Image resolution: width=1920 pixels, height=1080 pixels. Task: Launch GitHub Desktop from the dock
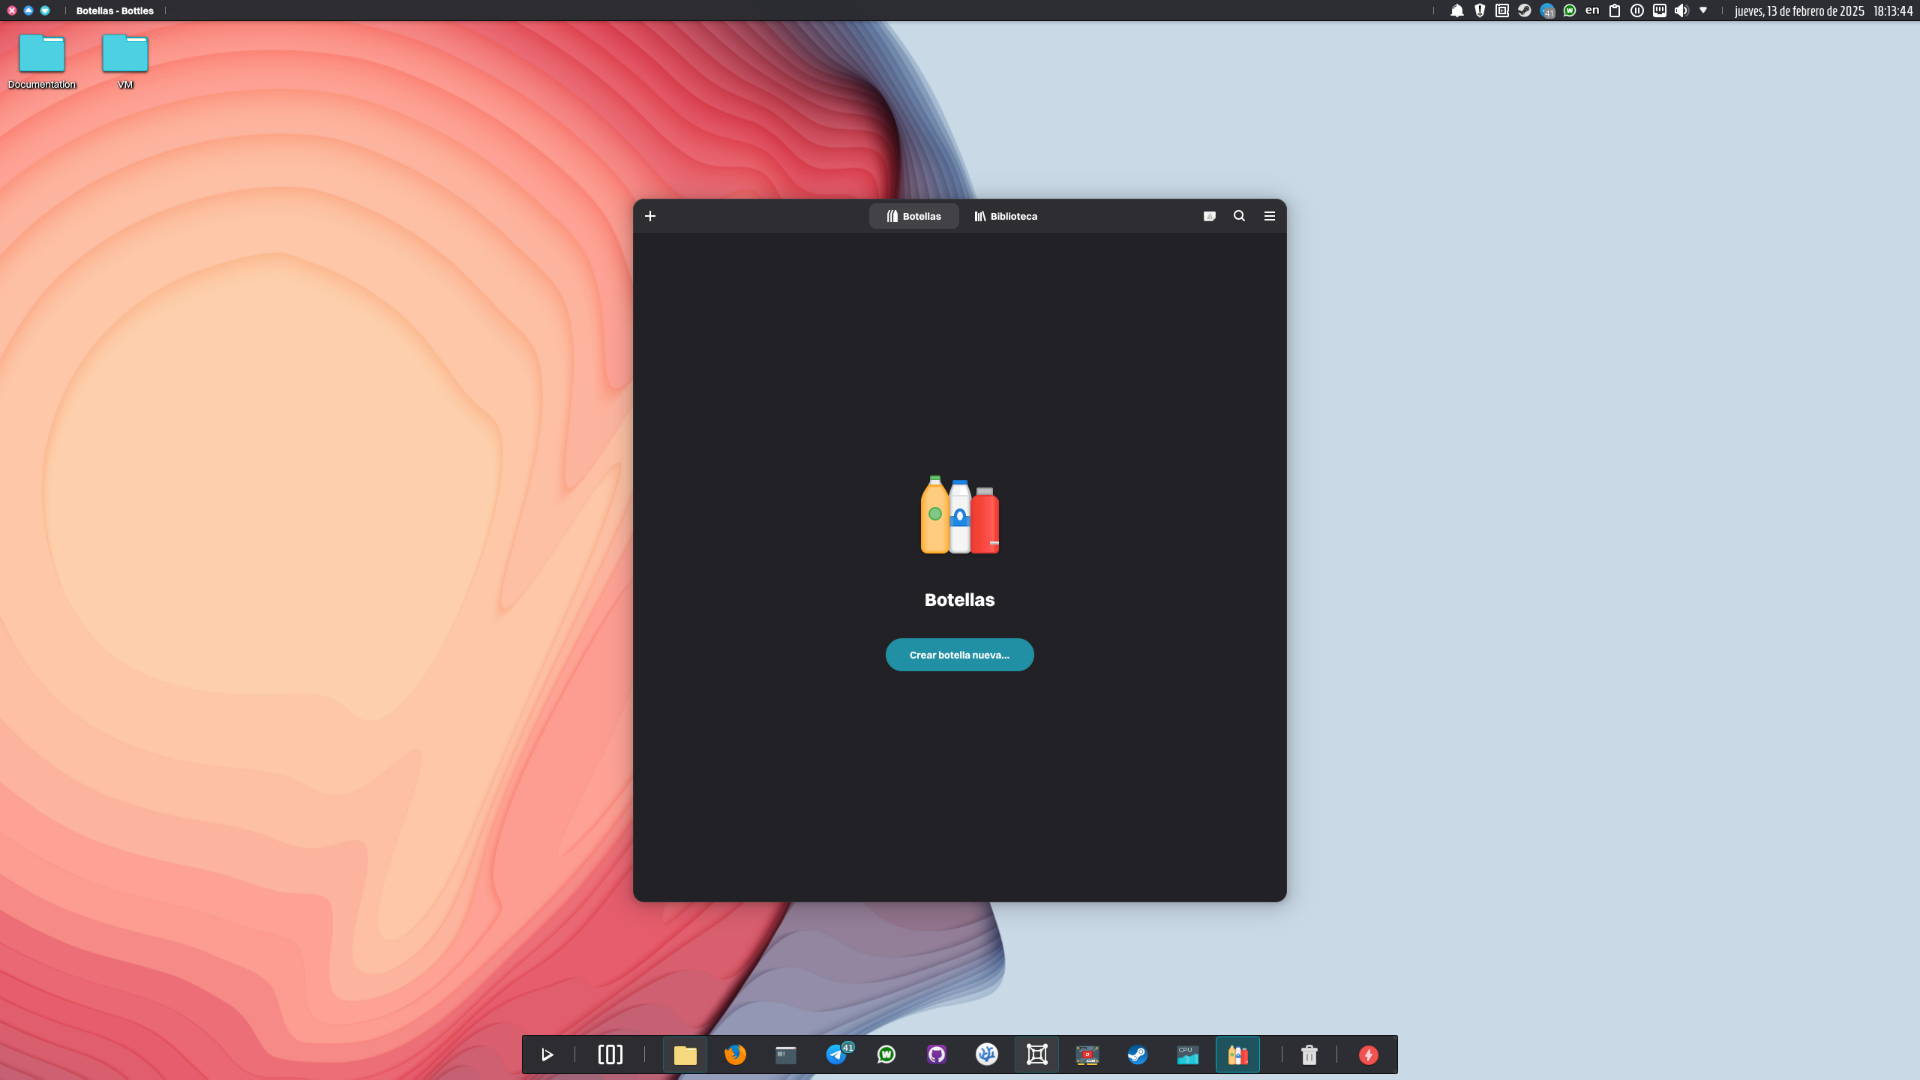(x=937, y=1055)
